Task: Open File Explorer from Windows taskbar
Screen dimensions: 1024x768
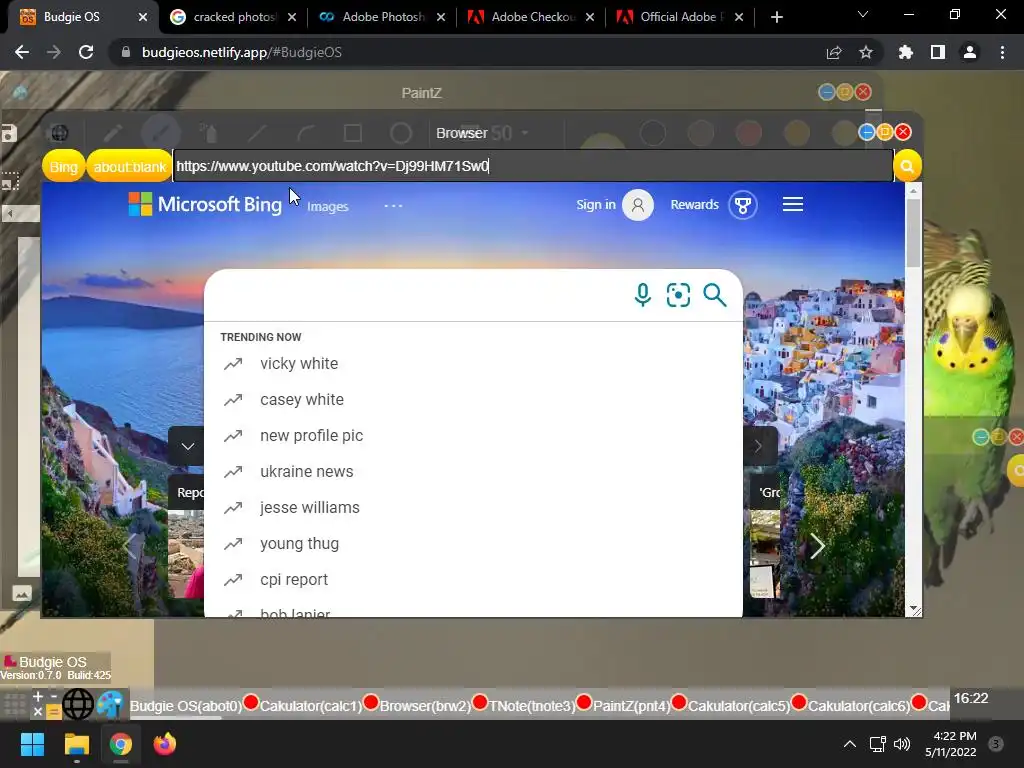Action: pos(76,744)
